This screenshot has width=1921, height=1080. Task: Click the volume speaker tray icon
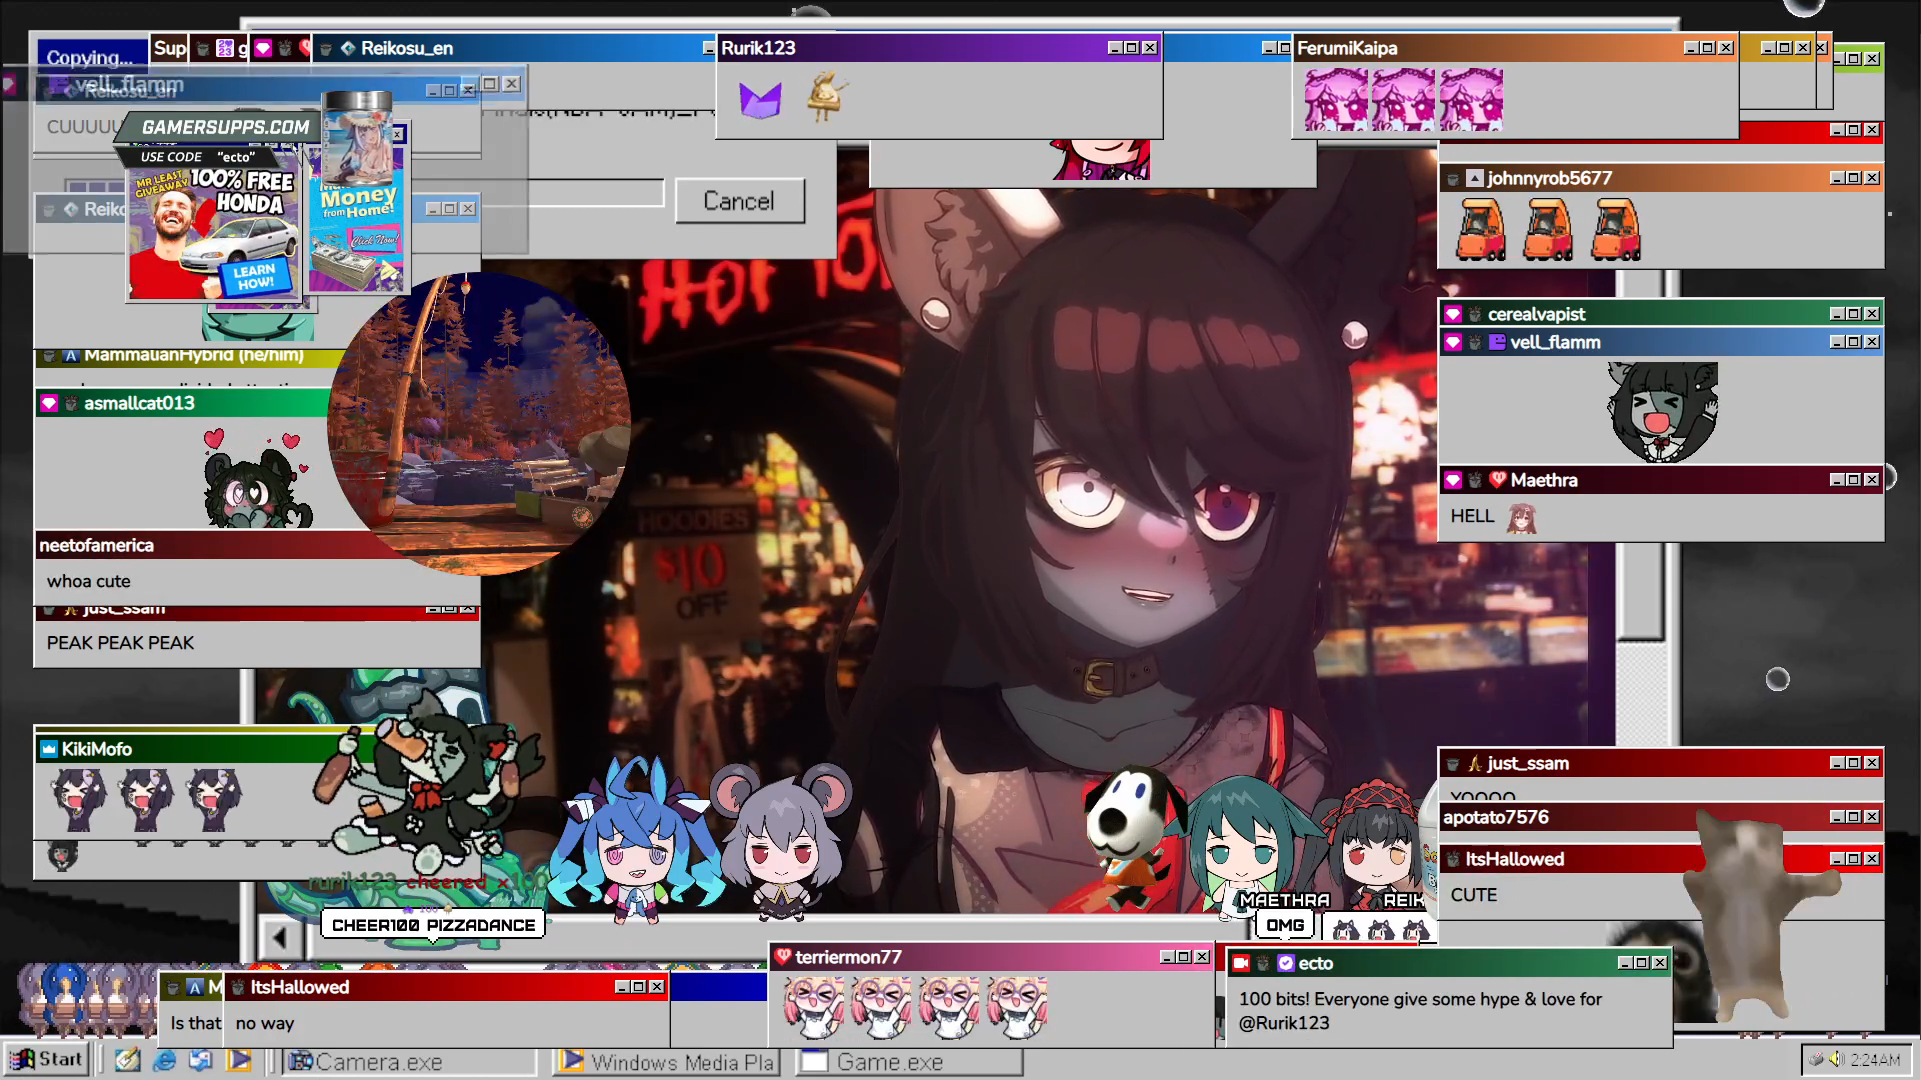[1836, 1059]
